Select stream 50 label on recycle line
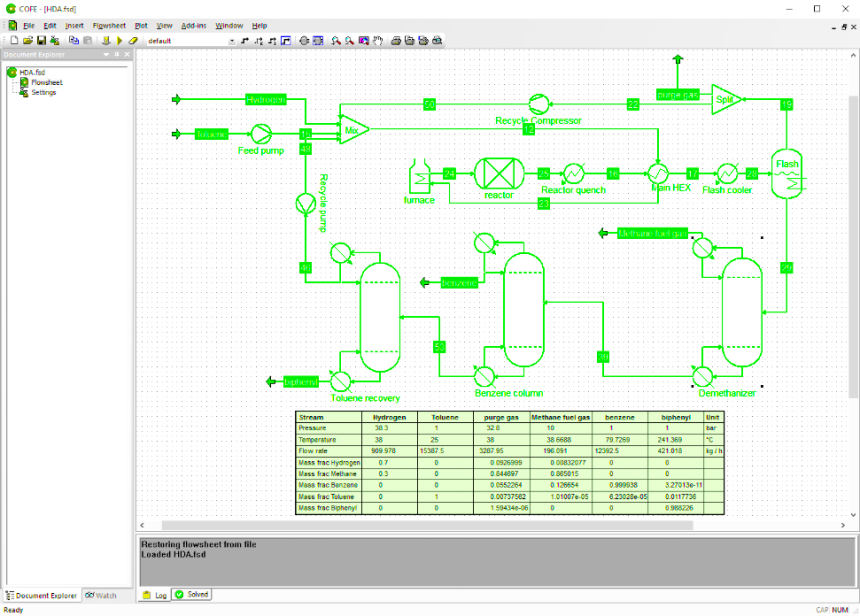860x616 pixels. pyautogui.click(x=429, y=104)
